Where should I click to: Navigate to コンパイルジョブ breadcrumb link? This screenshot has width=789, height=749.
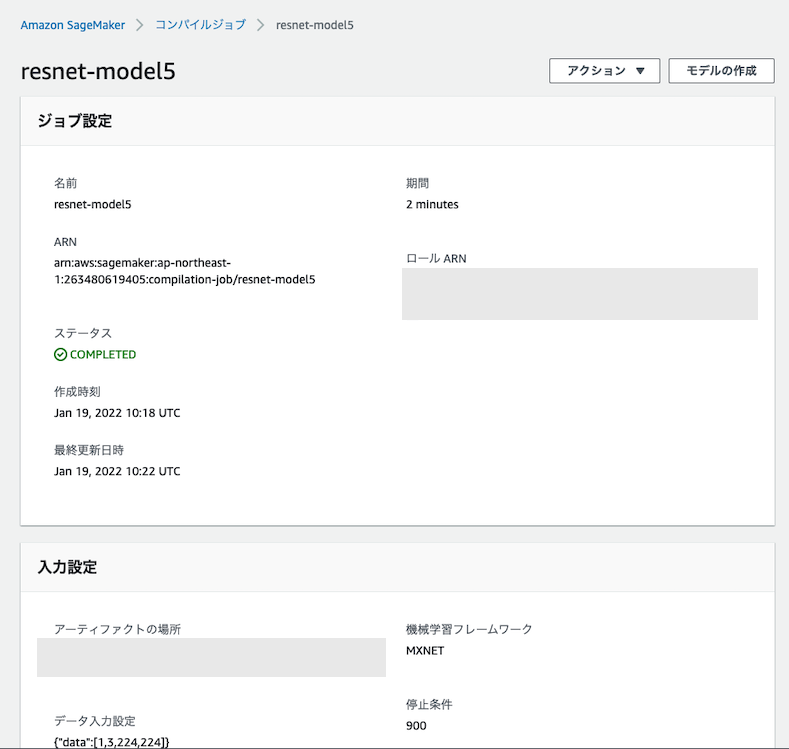[200, 25]
